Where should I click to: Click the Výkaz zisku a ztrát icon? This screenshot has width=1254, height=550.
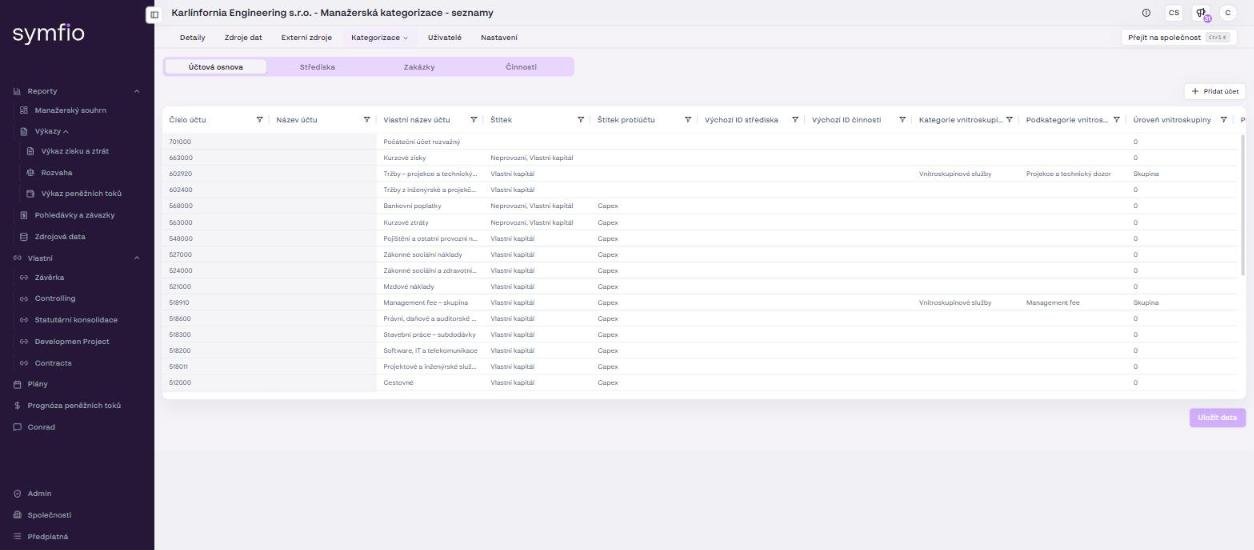(30, 151)
